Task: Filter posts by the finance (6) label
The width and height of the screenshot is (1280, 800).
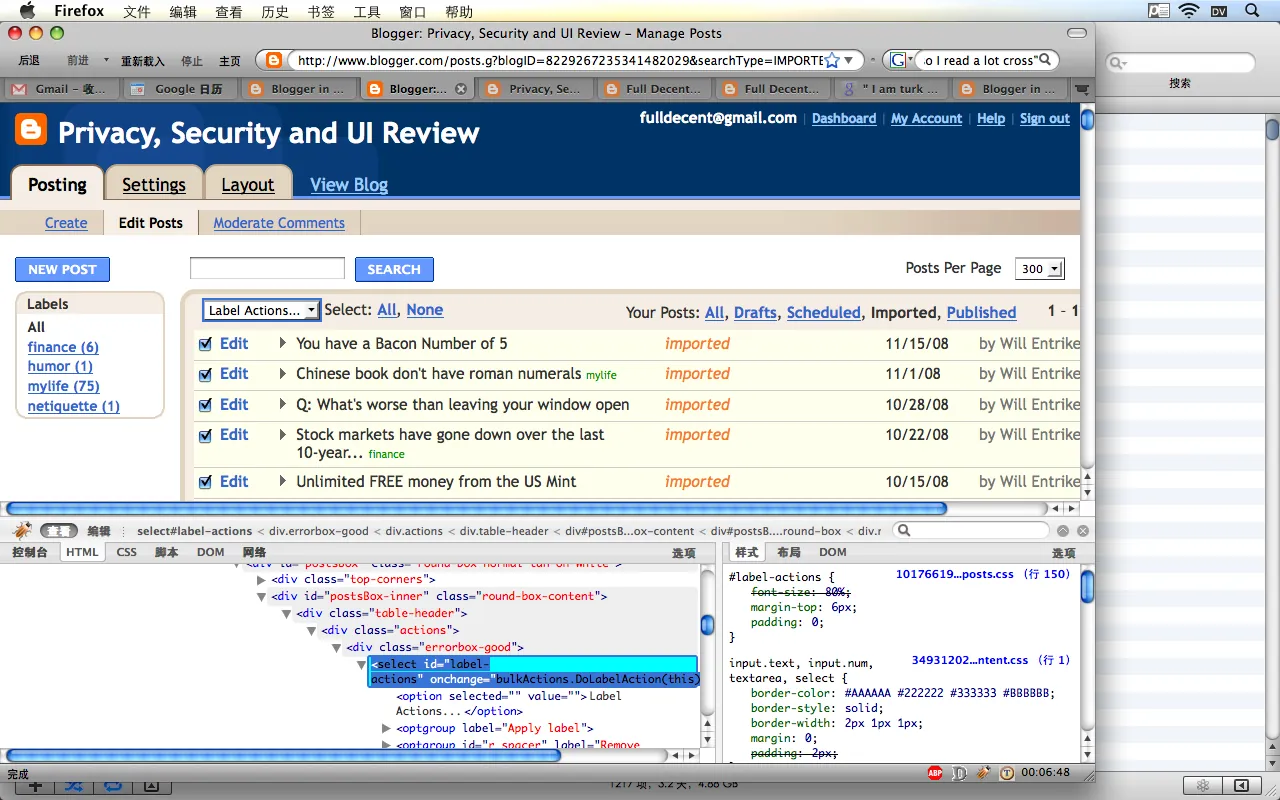Action: coord(63,347)
